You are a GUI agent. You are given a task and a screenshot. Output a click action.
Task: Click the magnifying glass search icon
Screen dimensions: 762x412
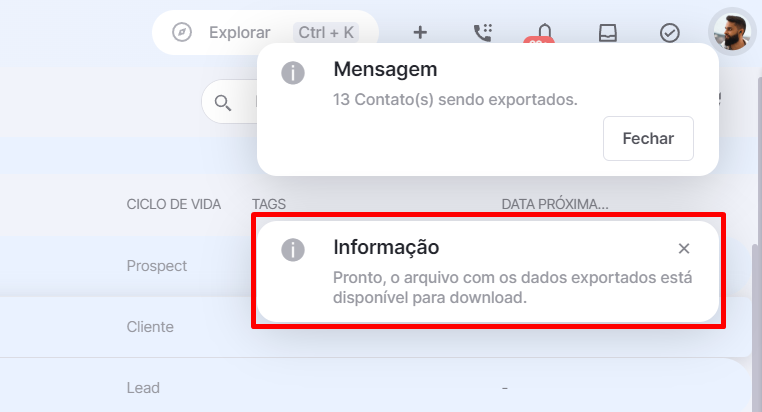(x=223, y=103)
